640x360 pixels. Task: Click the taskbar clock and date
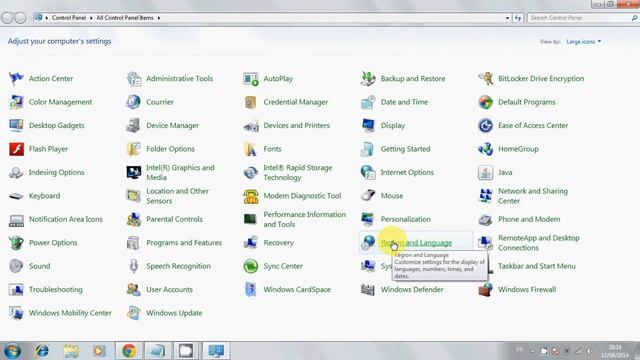point(615,351)
